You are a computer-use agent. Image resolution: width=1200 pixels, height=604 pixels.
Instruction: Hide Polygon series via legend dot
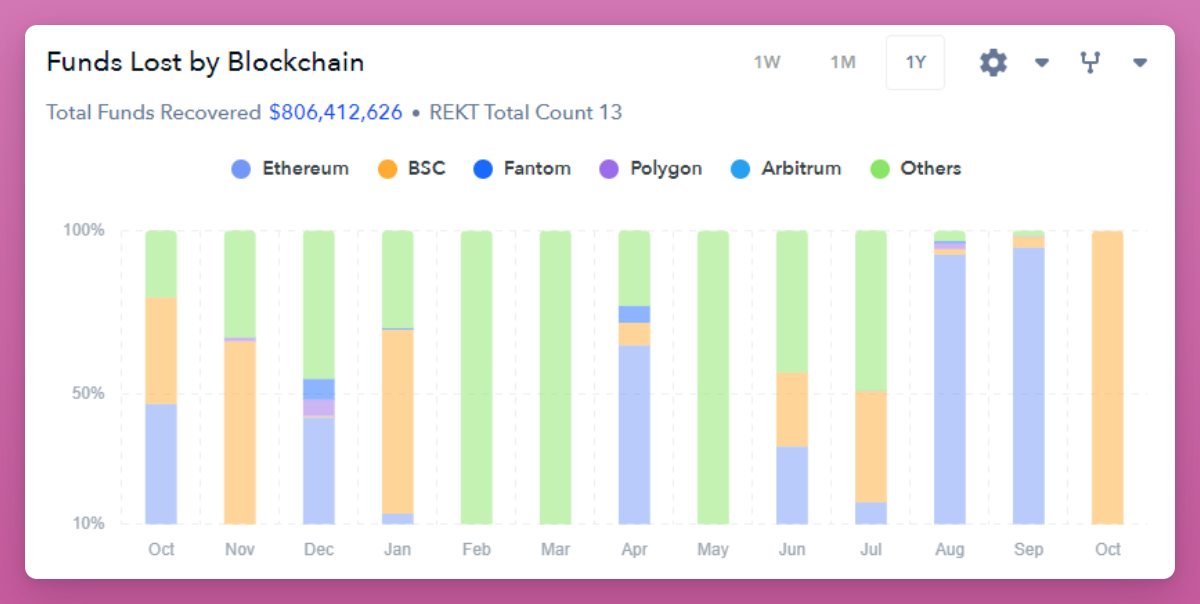tap(608, 169)
